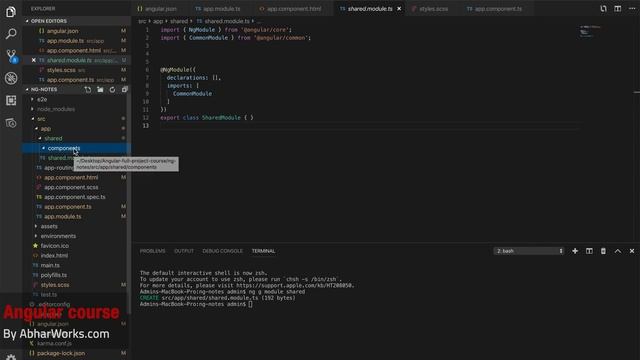Close shared.module.ts in Open Editors
This screenshot has width=640, height=360.
pyautogui.click(x=34, y=60)
